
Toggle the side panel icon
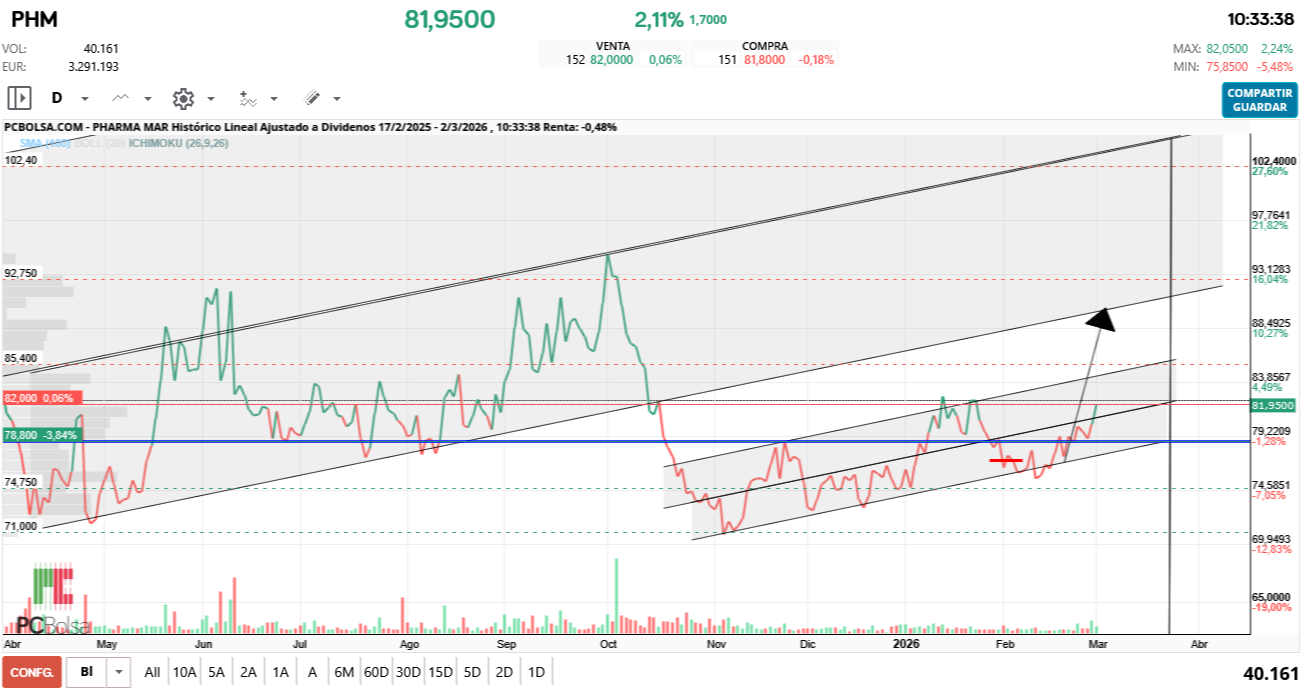coord(19,98)
